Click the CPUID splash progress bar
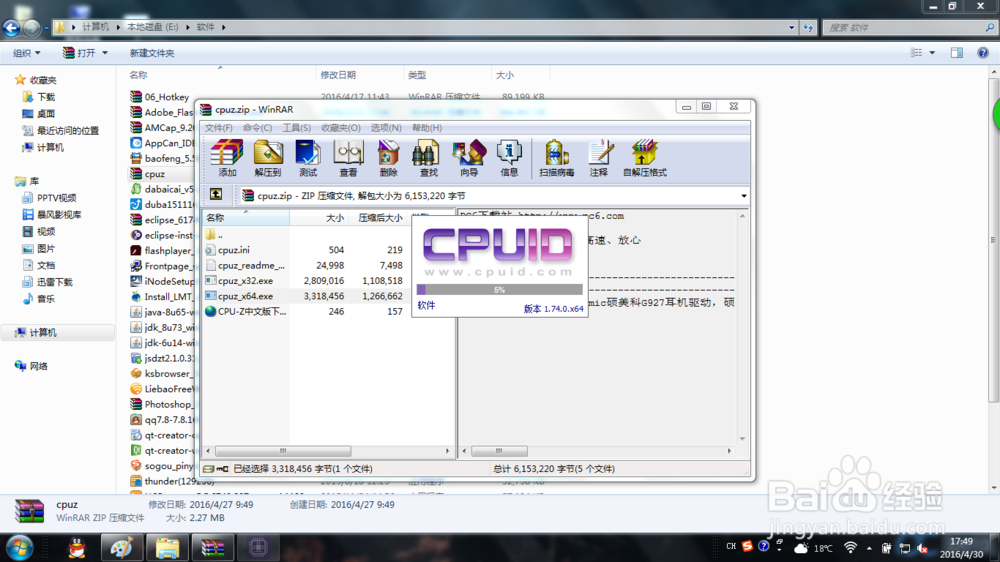The width and height of the screenshot is (1000, 562). (x=499, y=290)
